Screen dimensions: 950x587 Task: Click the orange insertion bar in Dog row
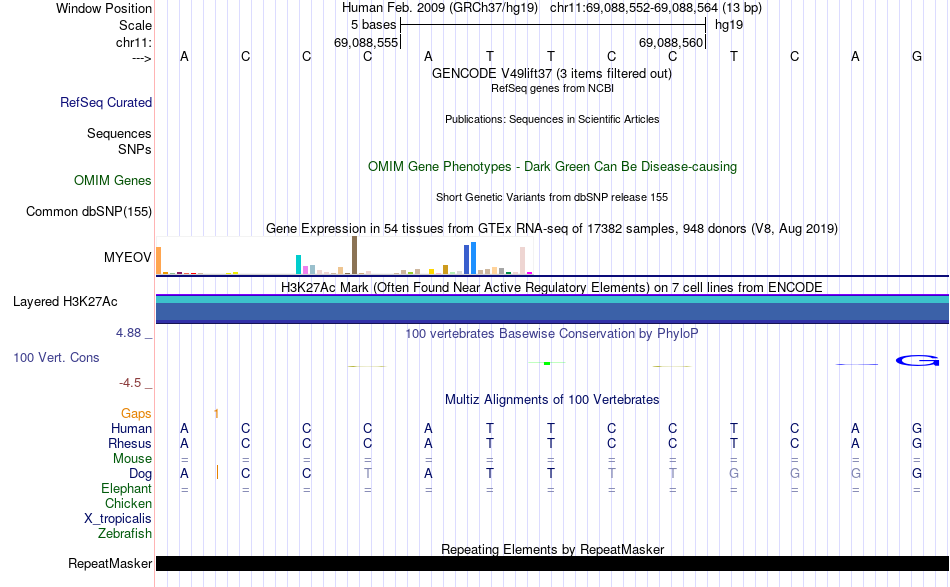217,473
